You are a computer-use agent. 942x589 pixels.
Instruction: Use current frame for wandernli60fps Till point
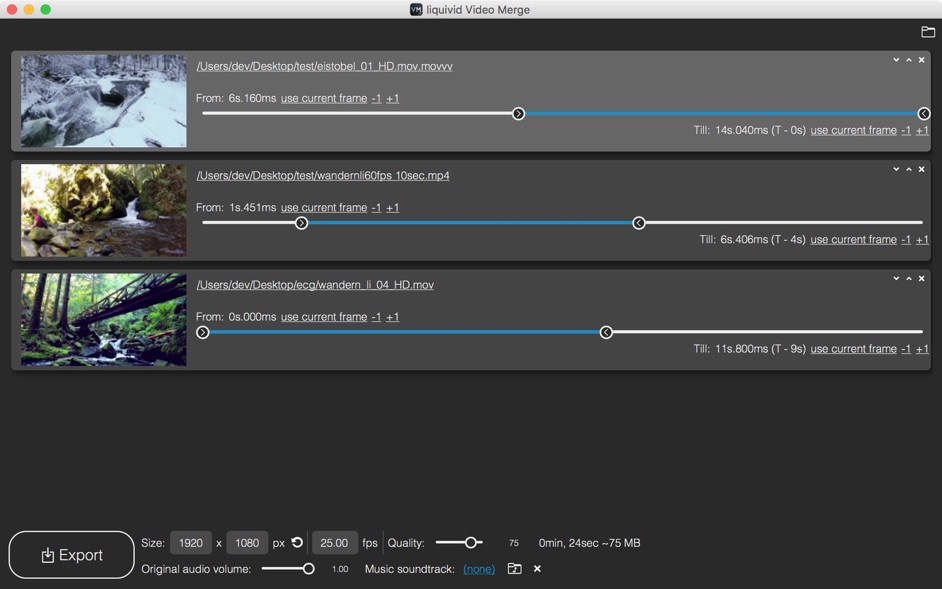853,239
